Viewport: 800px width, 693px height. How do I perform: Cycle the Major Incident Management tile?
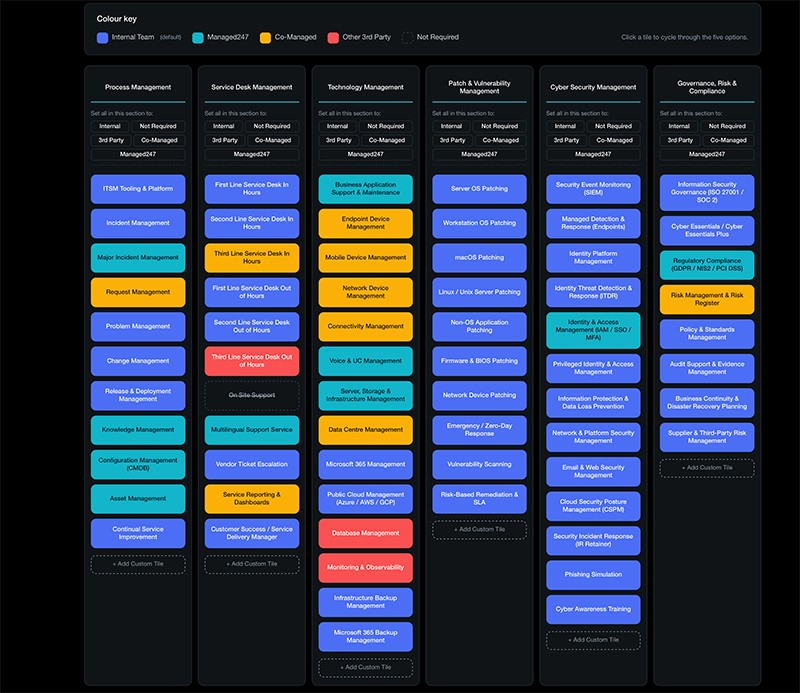click(x=138, y=258)
